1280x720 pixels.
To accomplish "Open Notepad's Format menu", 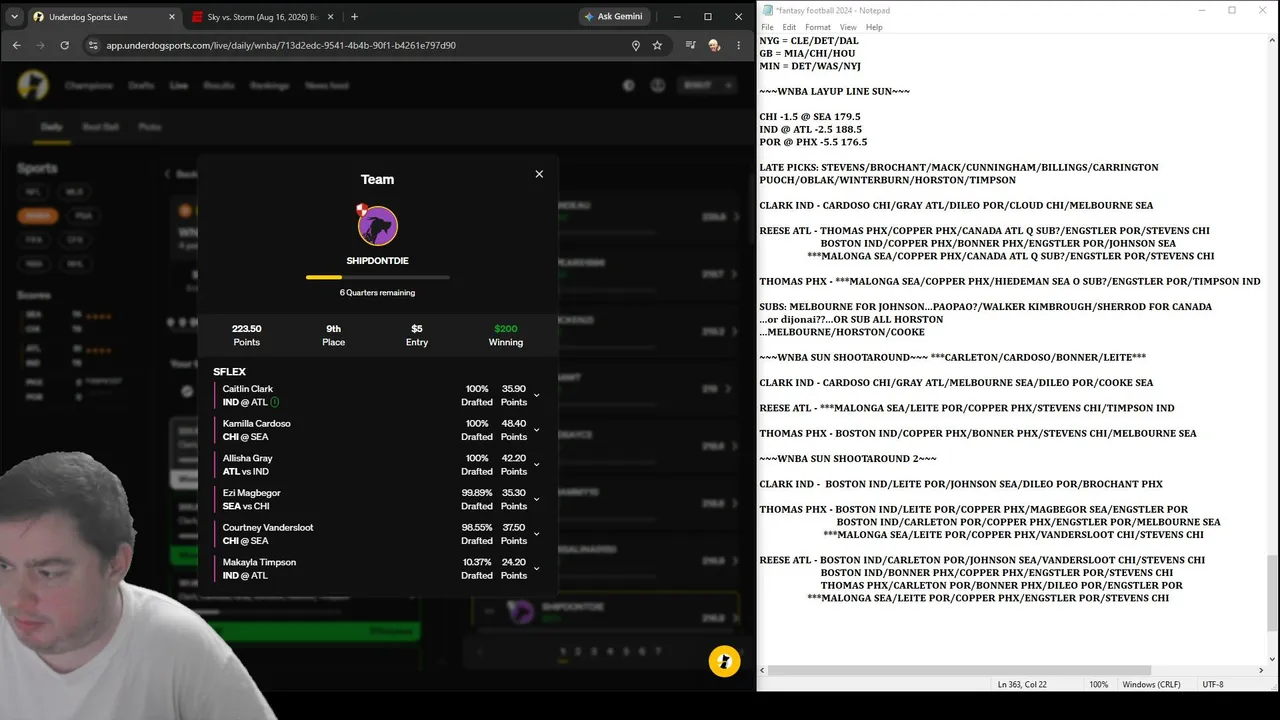I will point(818,27).
